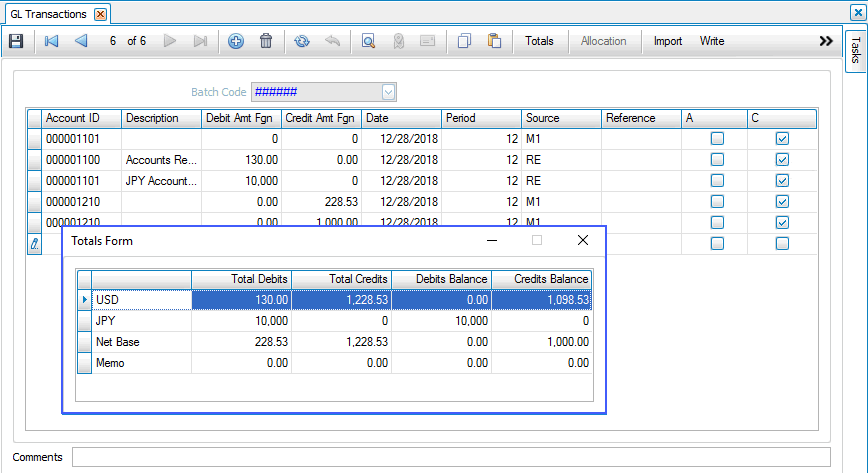Click the Write button
This screenshot has width=868, height=473.
(x=712, y=41)
